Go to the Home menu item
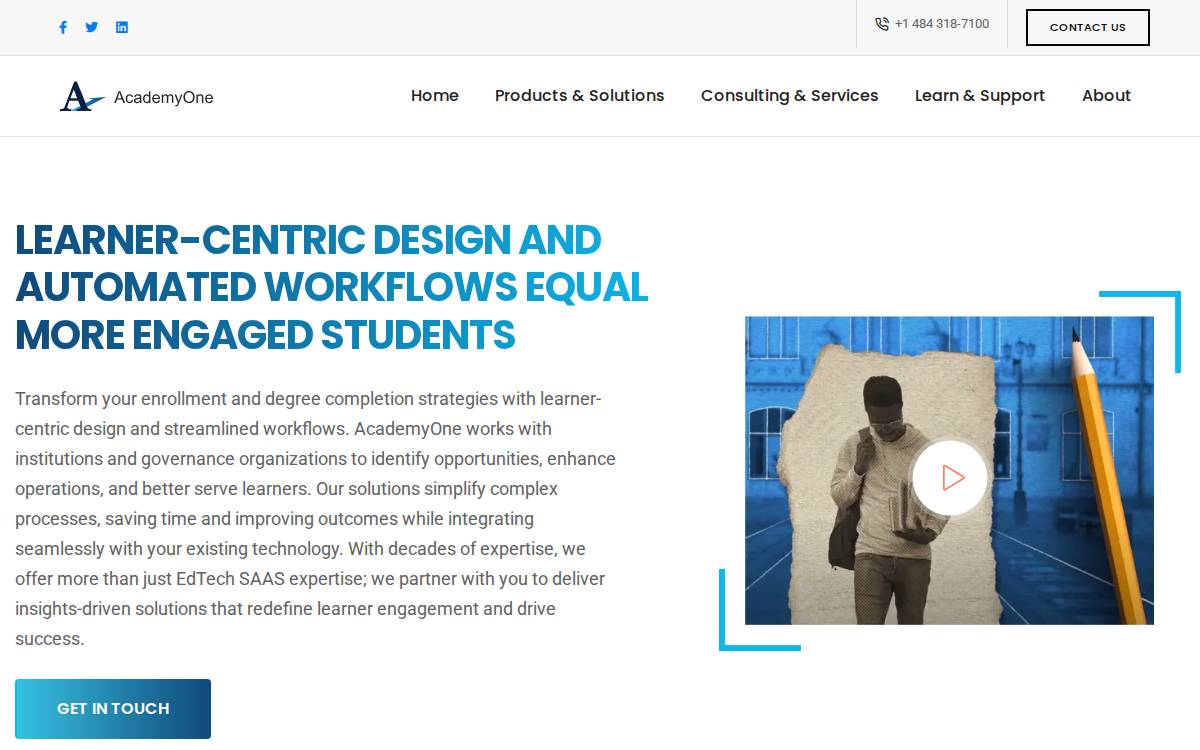 click(x=435, y=96)
